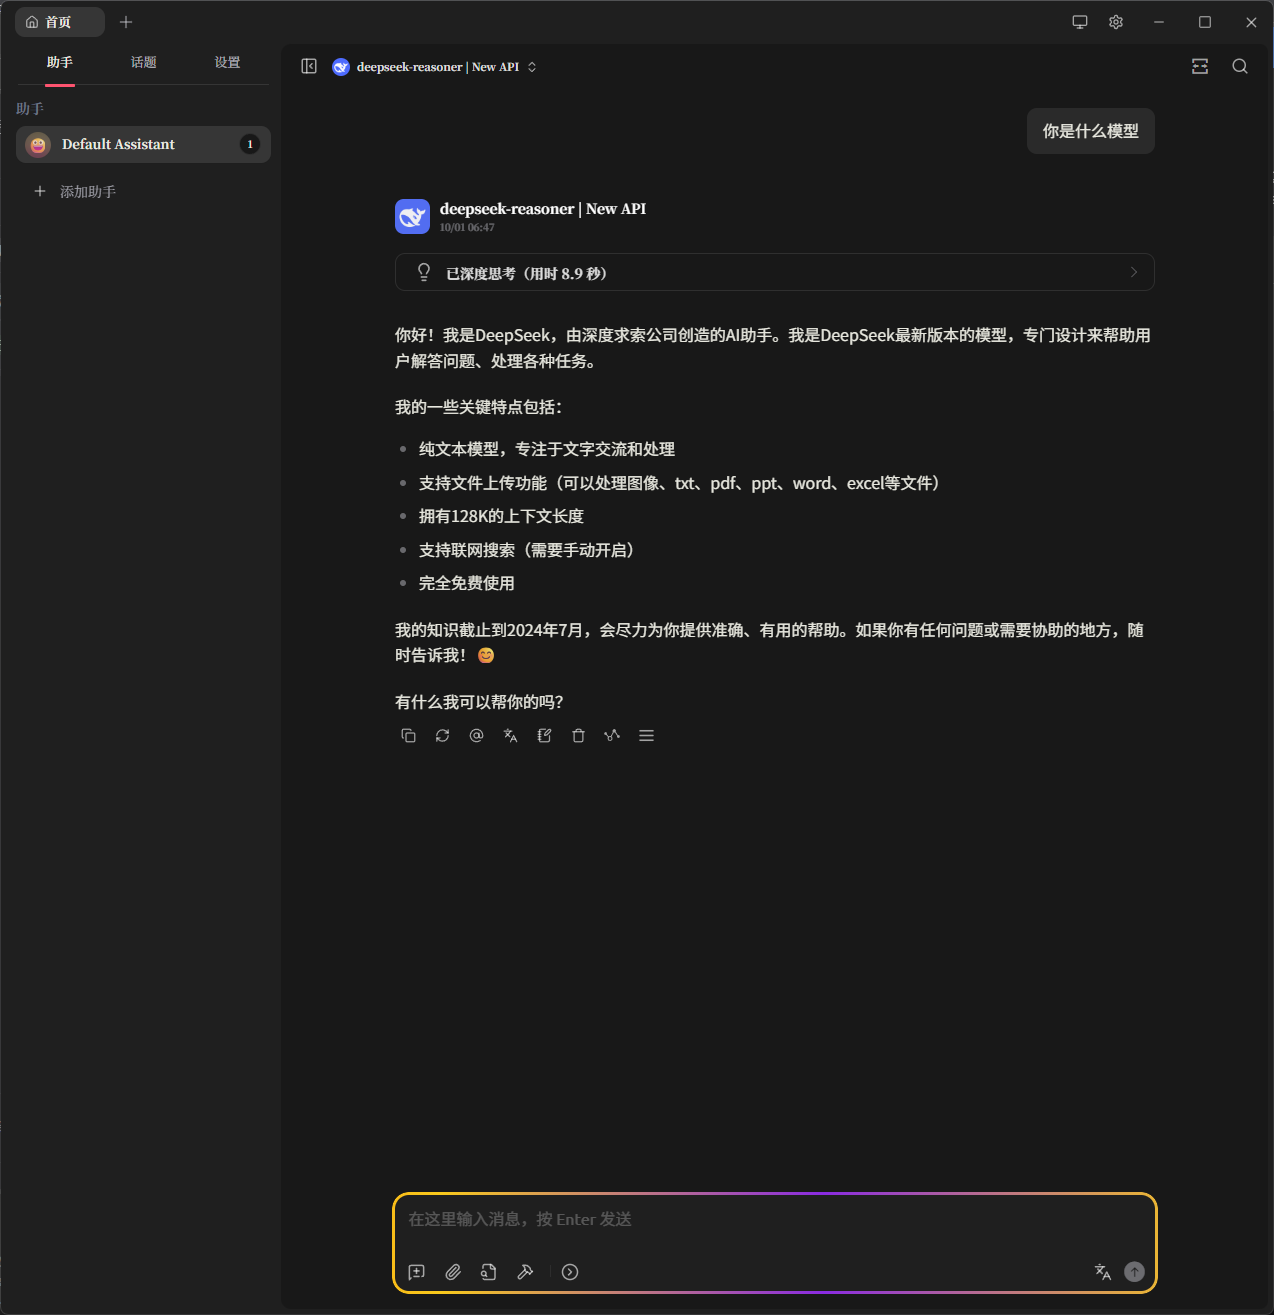Expand more input options with circled arrow
The image size is (1274, 1315).
(570, 1272)
